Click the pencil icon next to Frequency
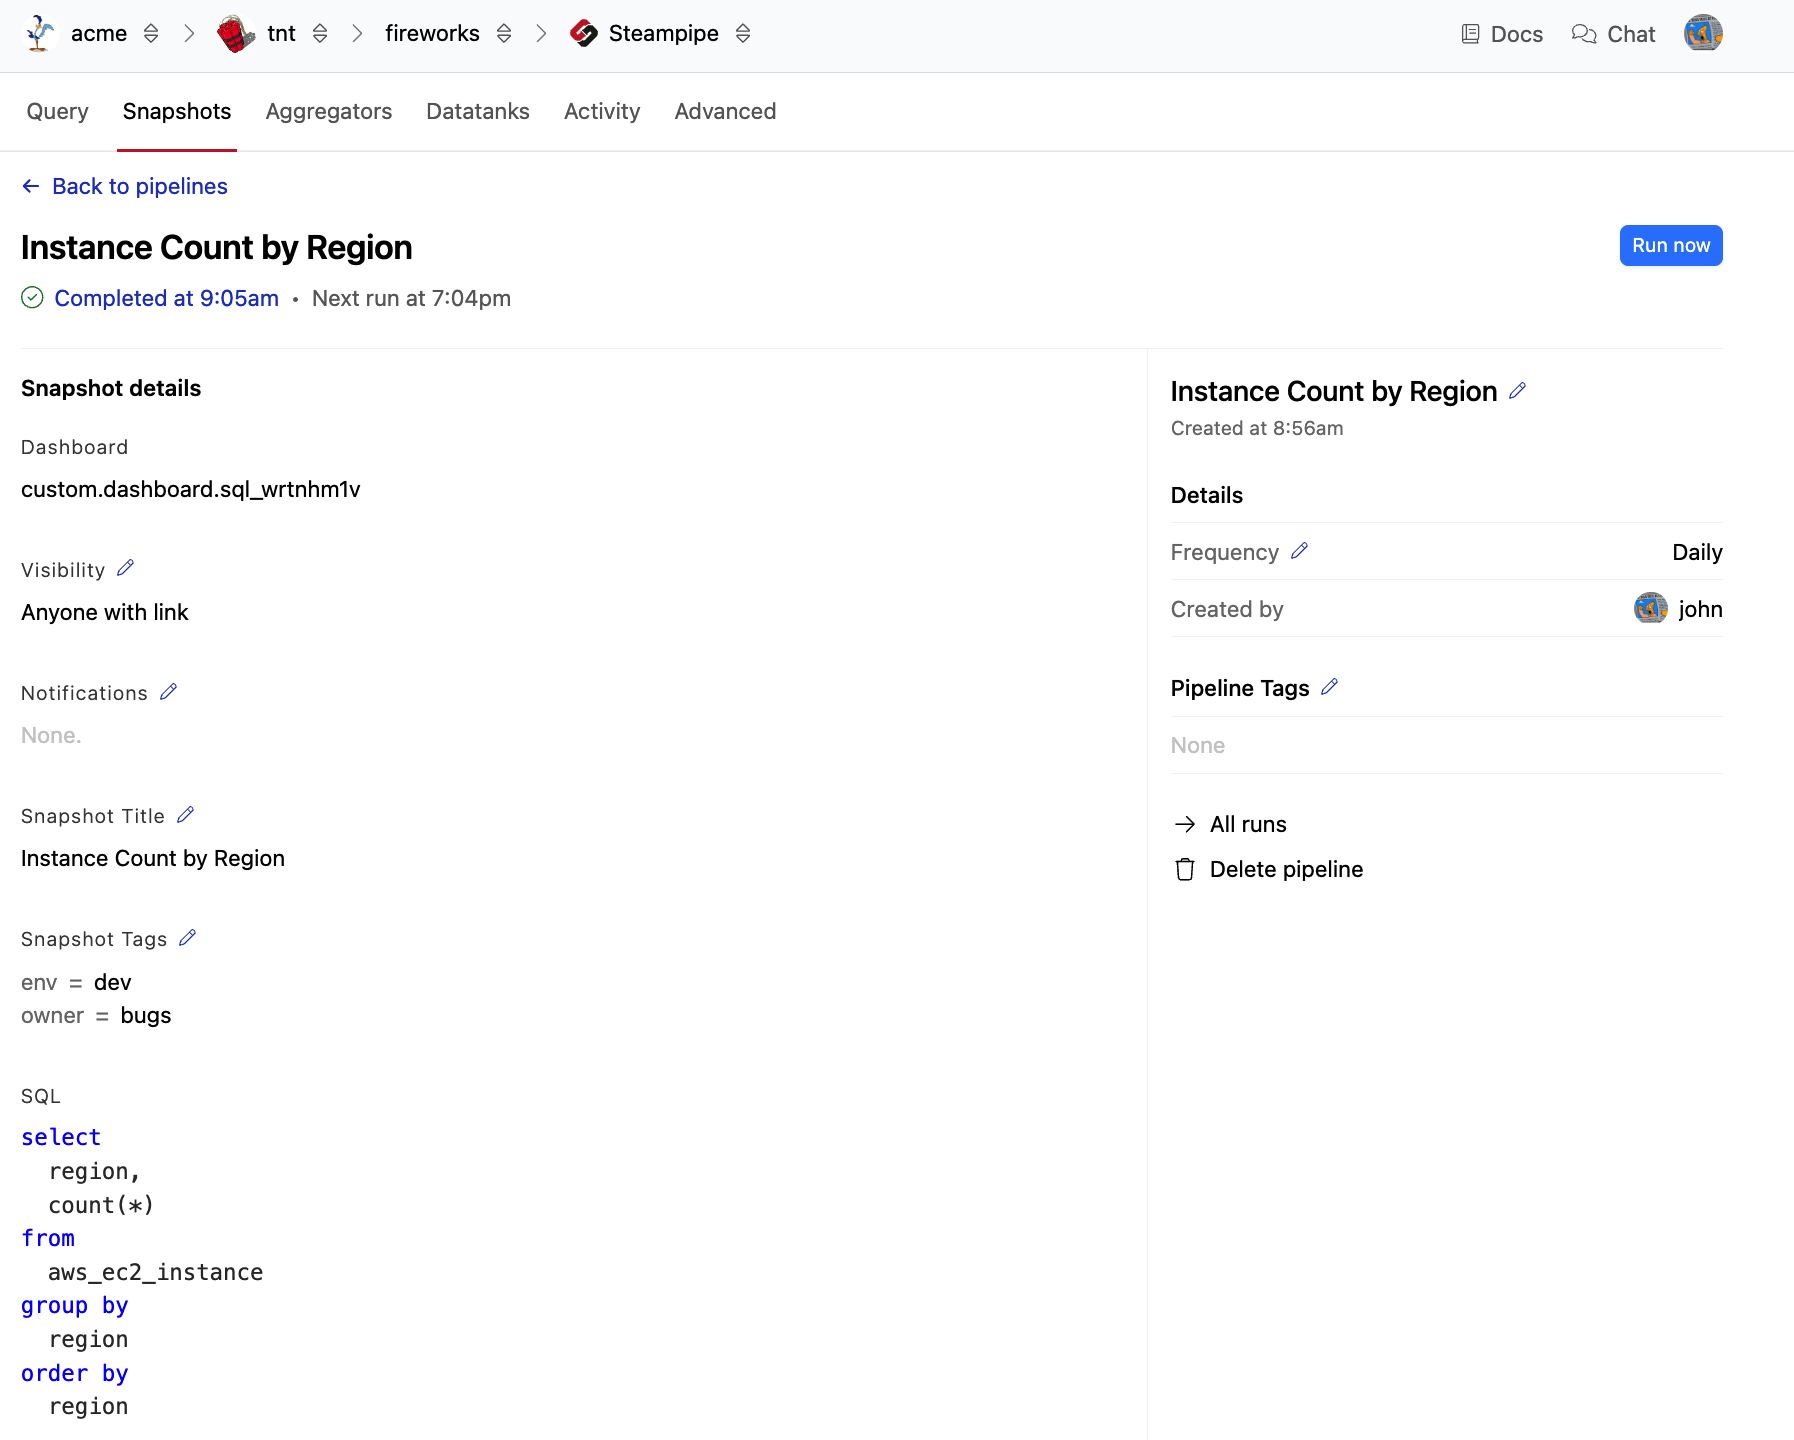Image resolution: width=1794 pixels, height=1440 pixels. point(1299,552)
